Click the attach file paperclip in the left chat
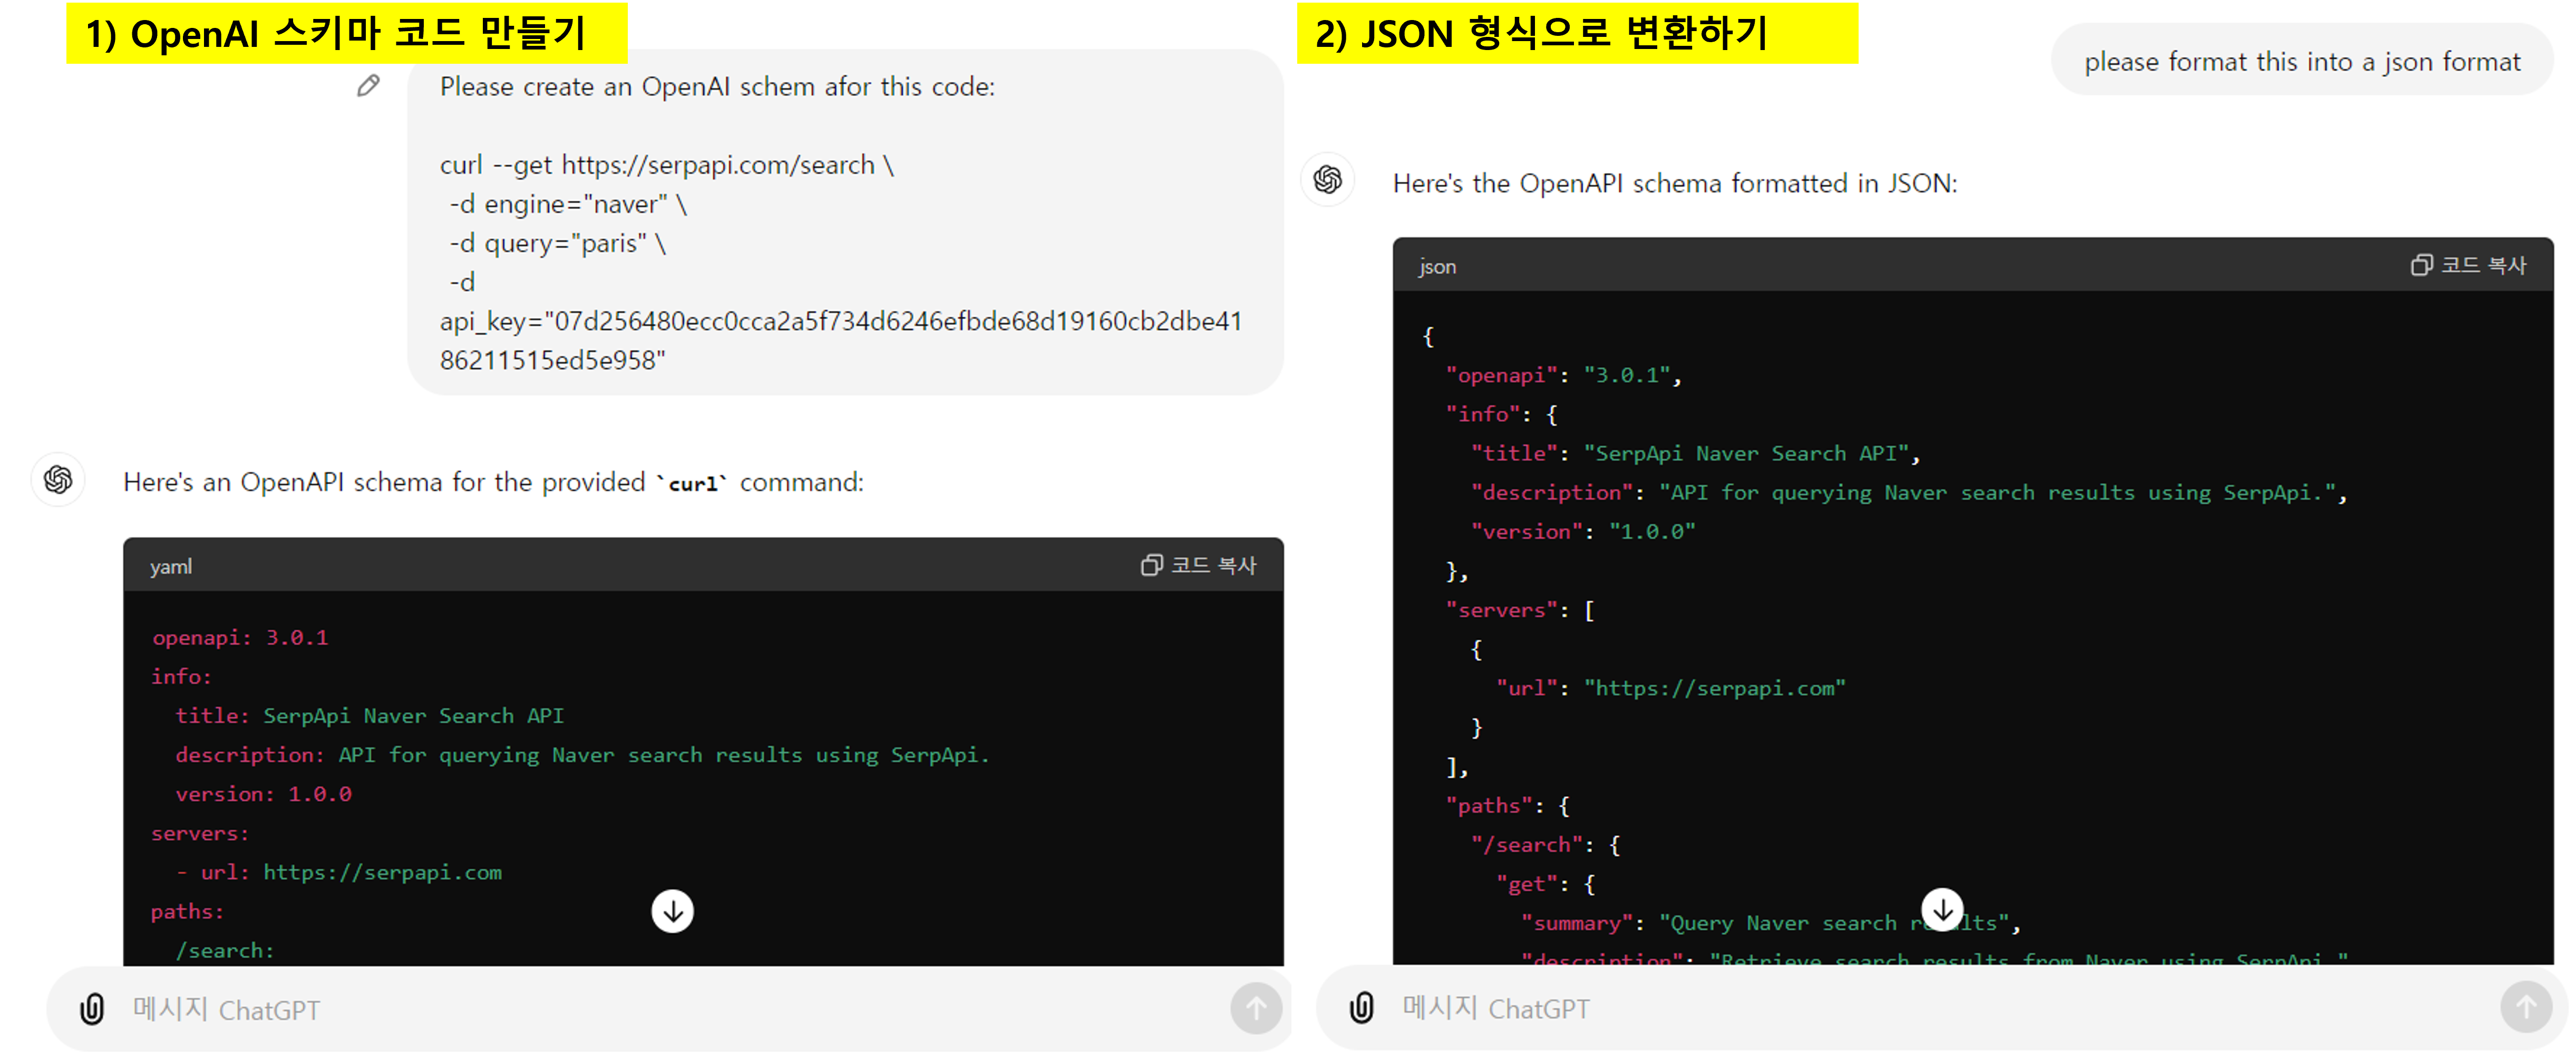This screenshot has width=2576, height=1059. click(92, 1009)
